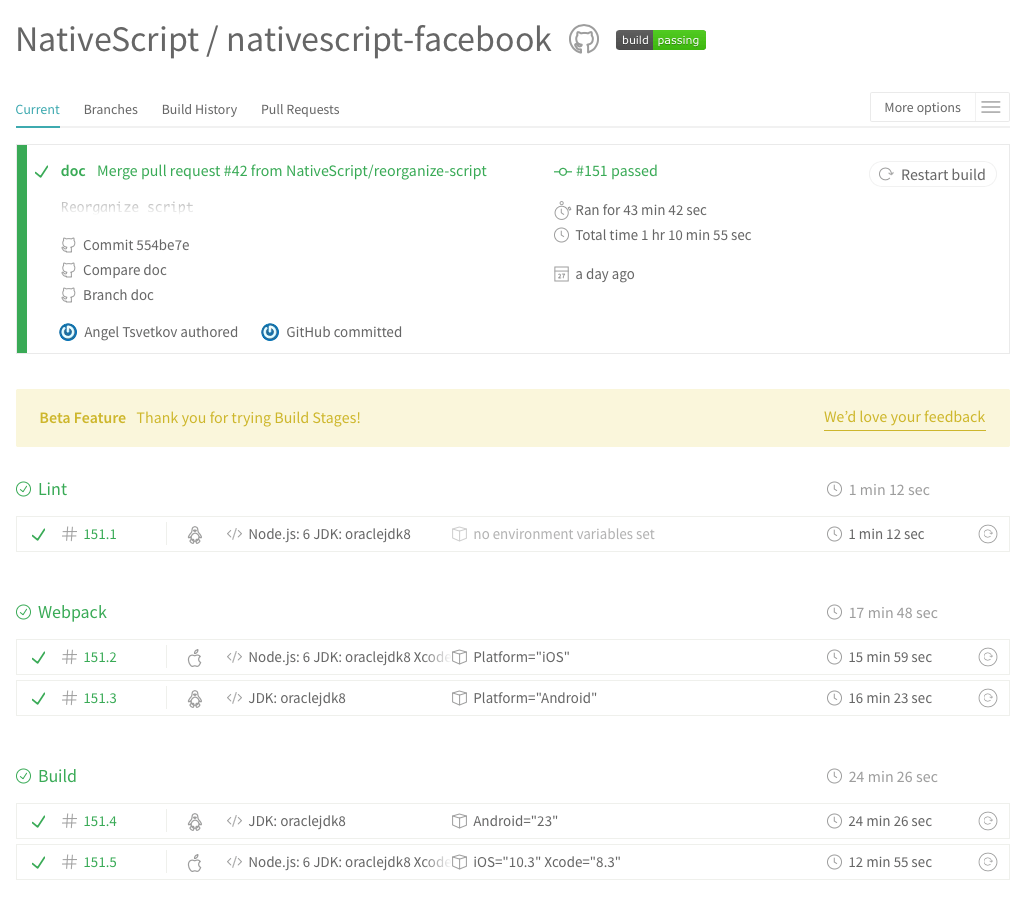
Task: Open the Compare doc link
Action: point(124,270)
